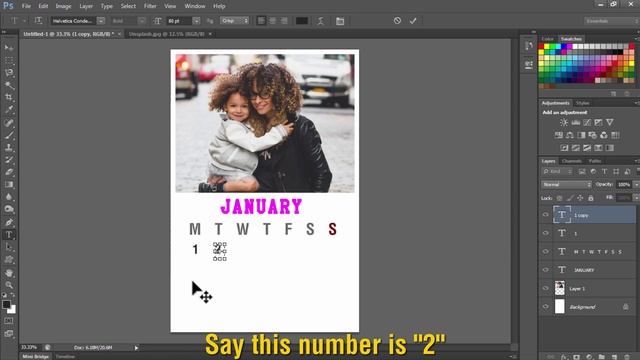
Task: Center text alignment button
Action: click(x=272, y=20)
